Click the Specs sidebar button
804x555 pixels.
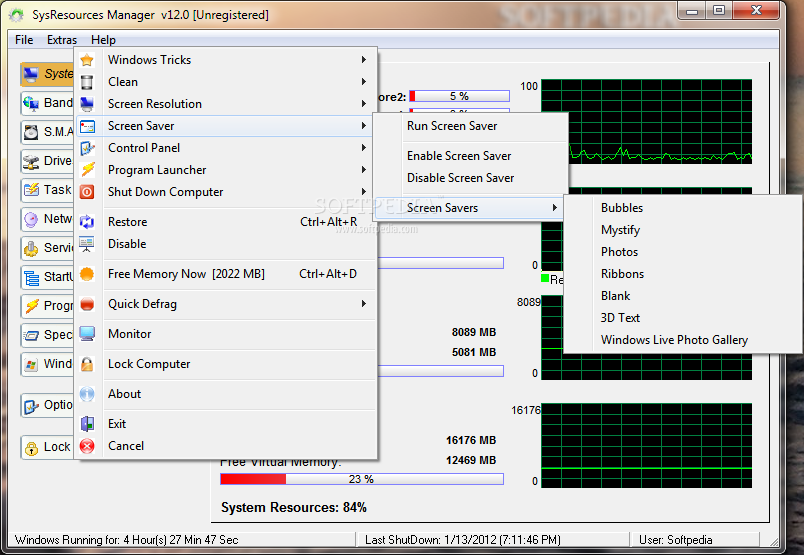coord(47,335)
